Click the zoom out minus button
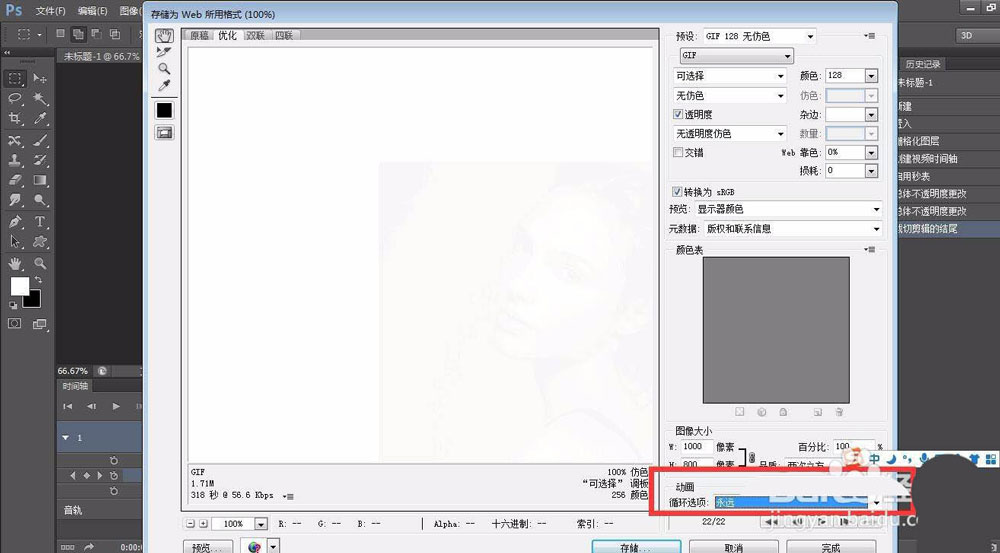Viewport: 1000px width, 553px height. [190, 524]
